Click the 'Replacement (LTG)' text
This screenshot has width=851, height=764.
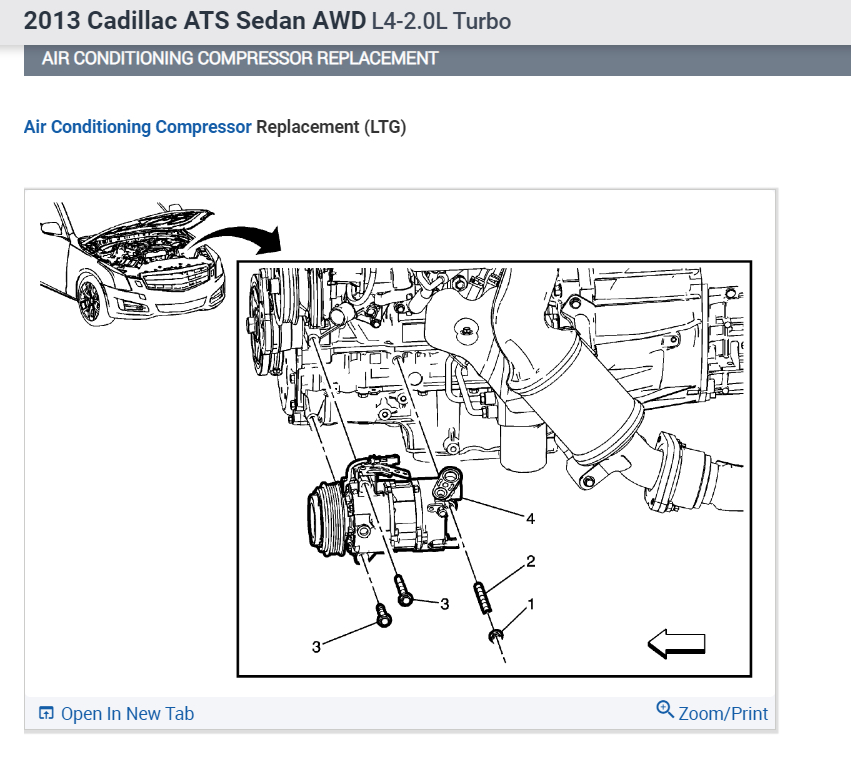click(331, 127)
